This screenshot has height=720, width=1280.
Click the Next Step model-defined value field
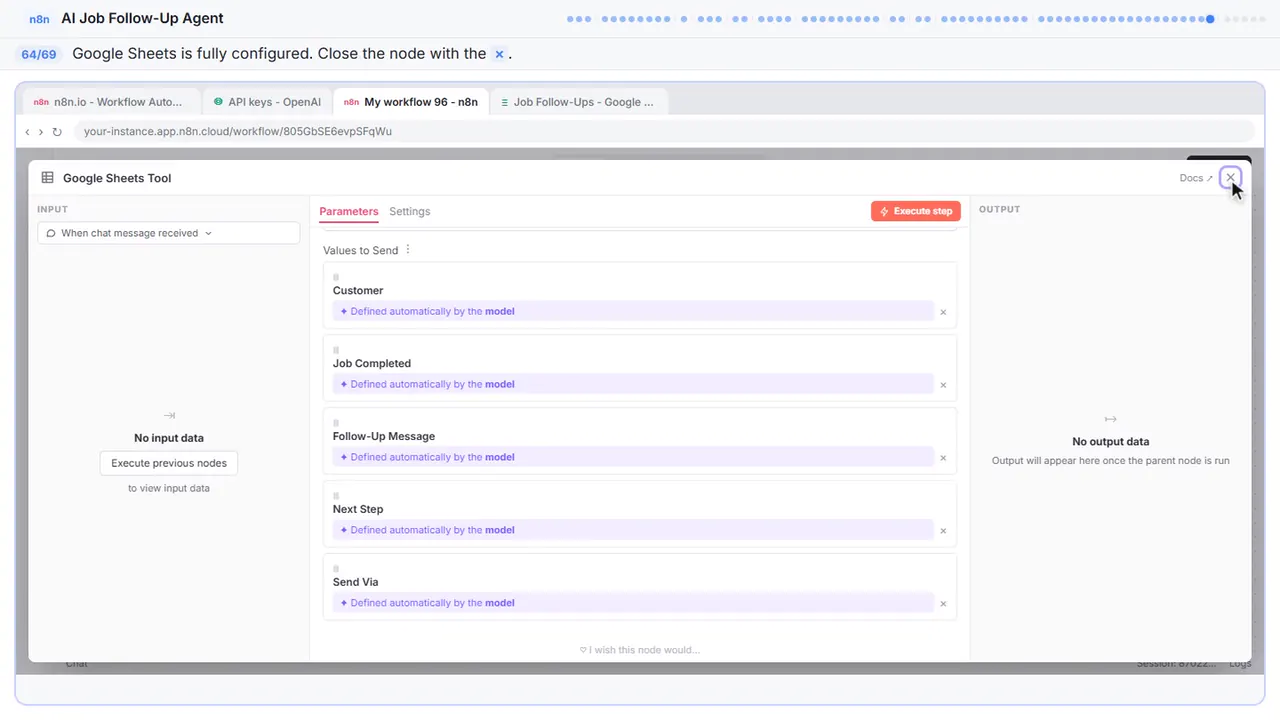633,530
